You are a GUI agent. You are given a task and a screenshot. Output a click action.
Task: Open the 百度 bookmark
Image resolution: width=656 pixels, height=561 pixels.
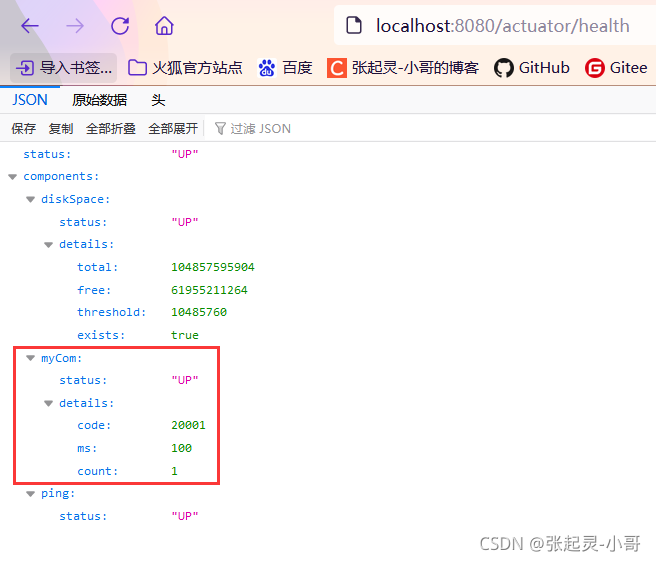coord(285,68)
